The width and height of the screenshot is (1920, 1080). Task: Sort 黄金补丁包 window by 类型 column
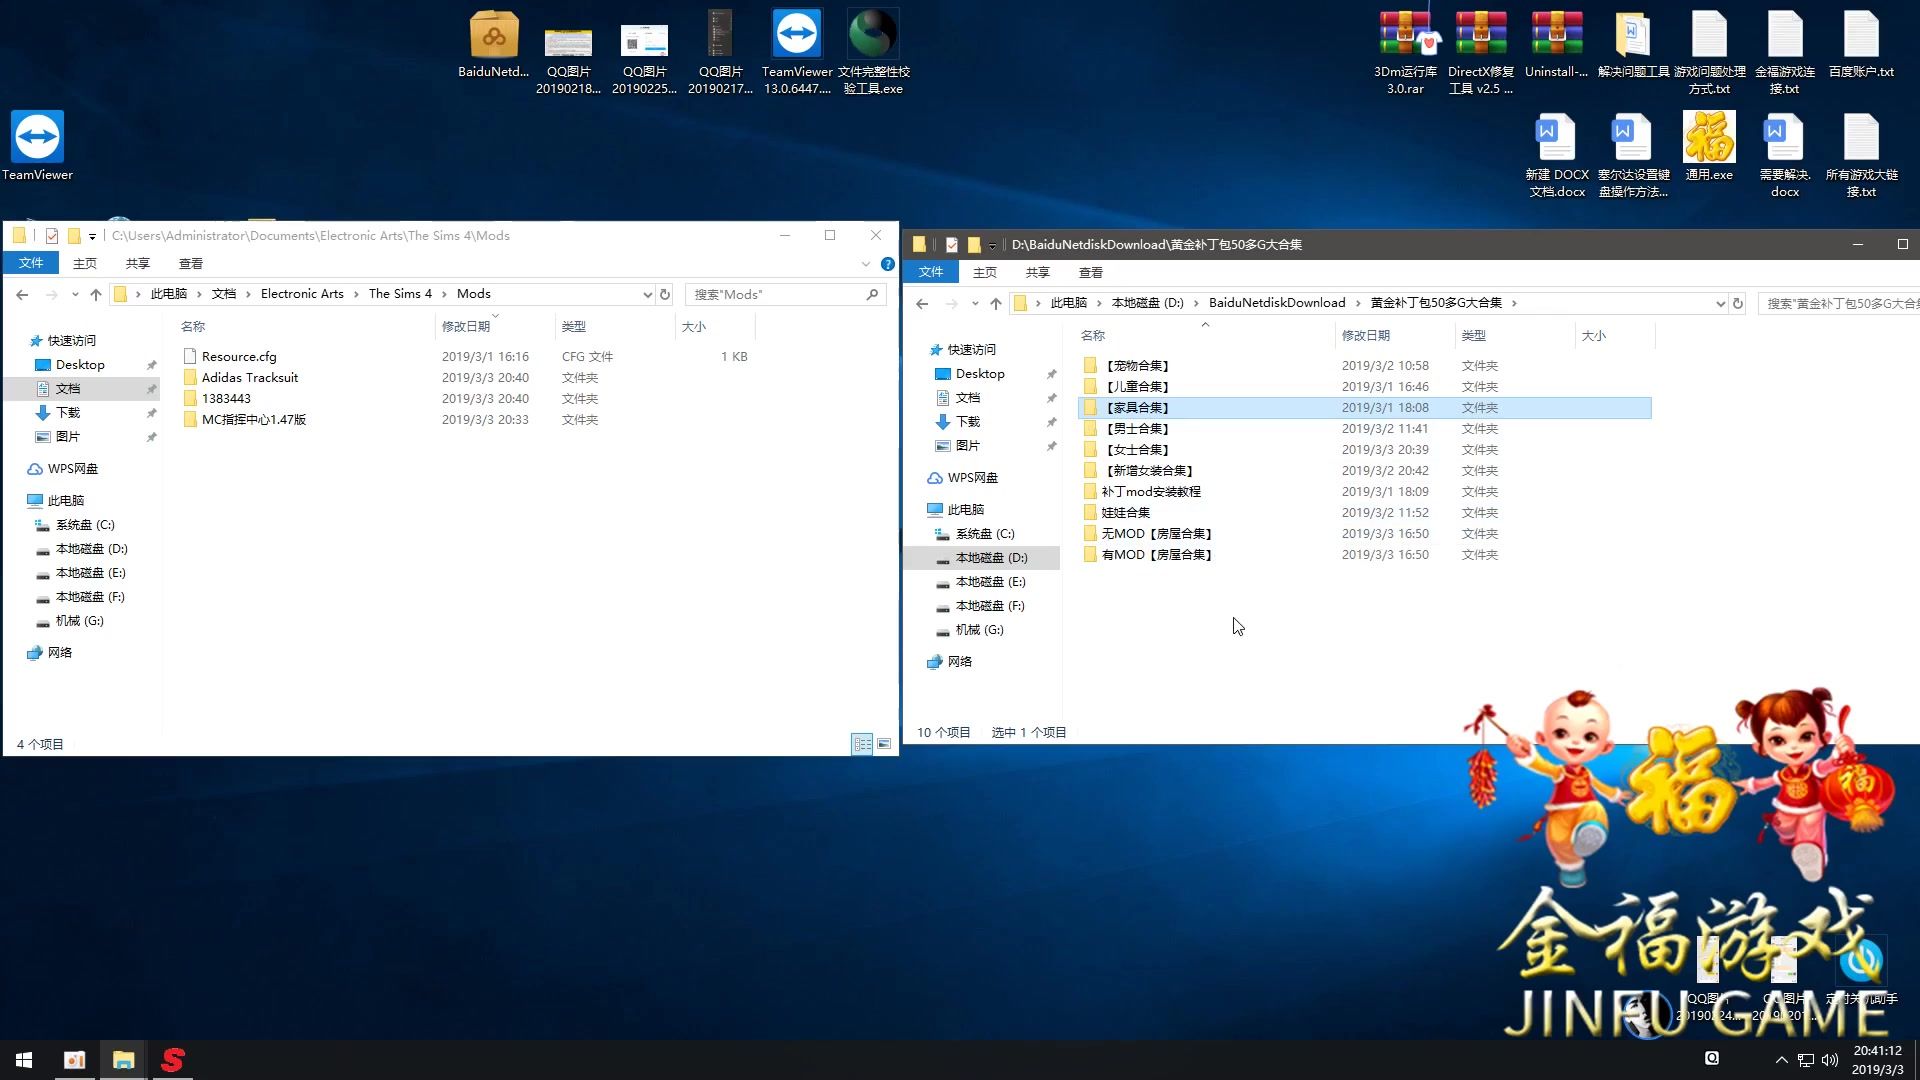[x=1515, y=335]
